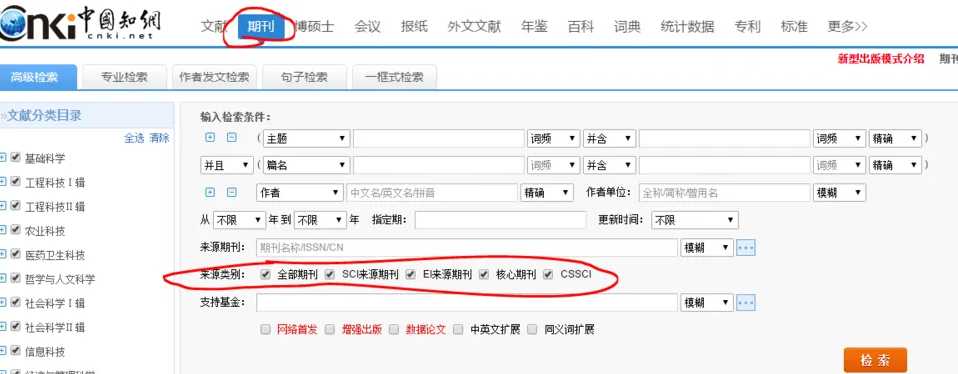Open the 作者 field dropdown

point(299,192)
